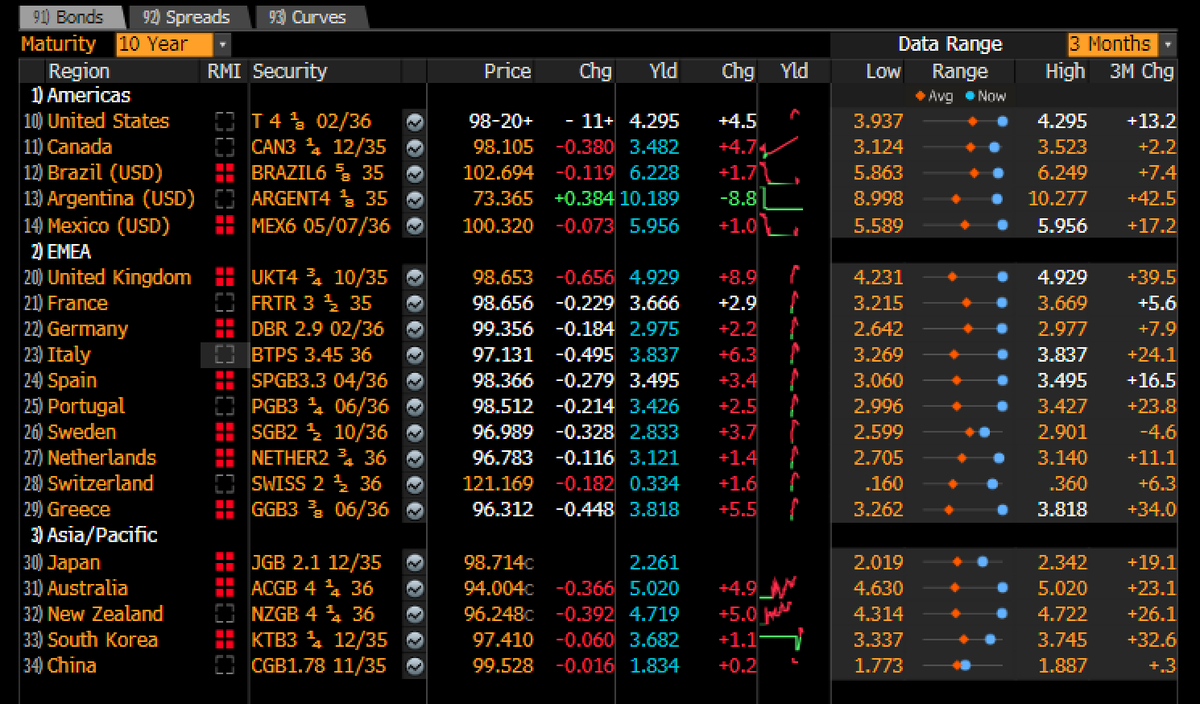Image resolution: width=1200 pixels, height=704 pixels.
Task: Click Greece 3M change +34.0
Action: point(1150,510)
